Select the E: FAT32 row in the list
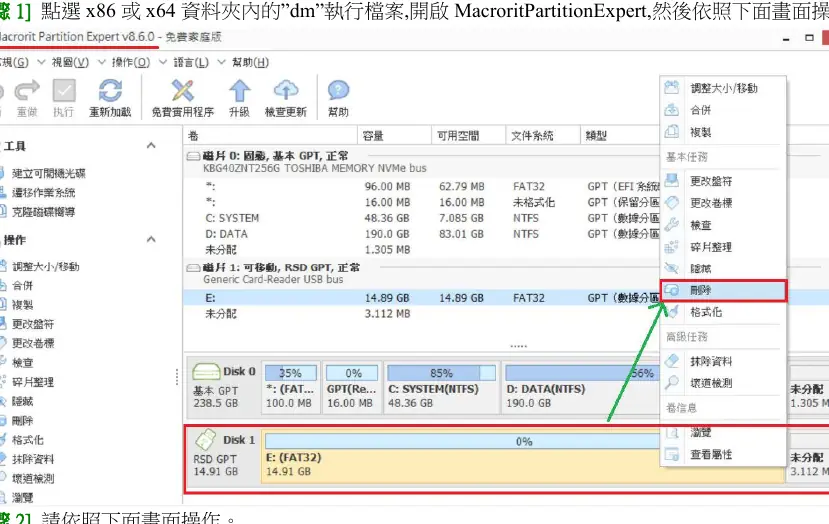This screenshot has width=829, height=524. [x=422, y=298]
